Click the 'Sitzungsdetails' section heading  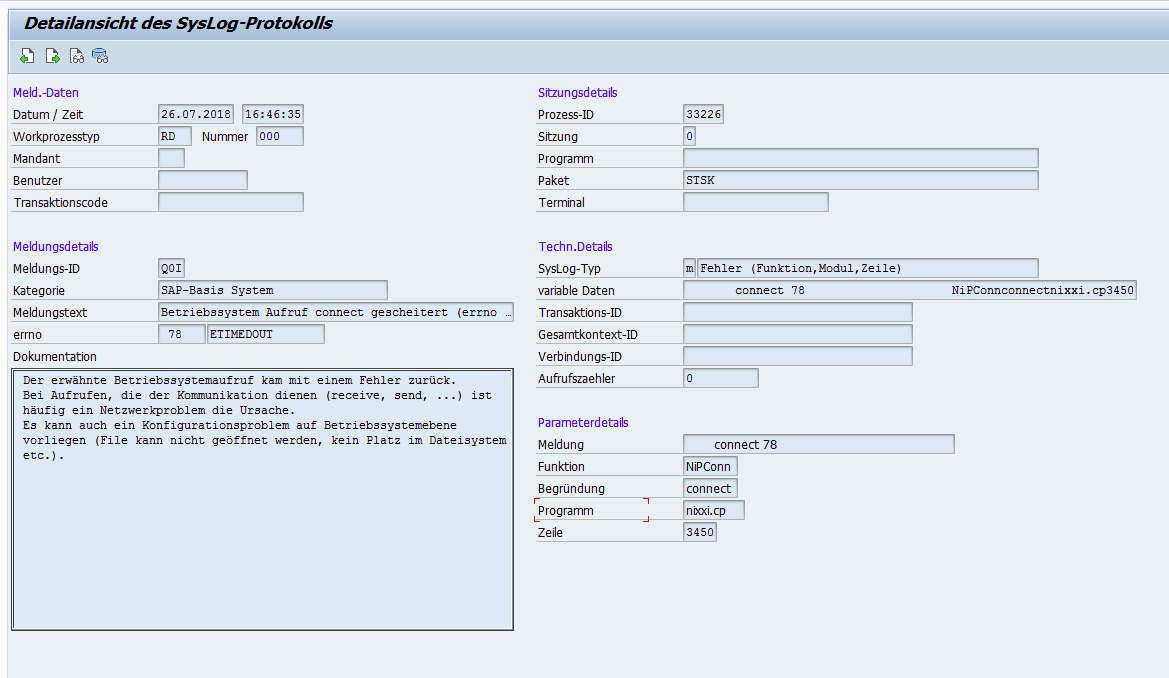[x=578, y=92]
